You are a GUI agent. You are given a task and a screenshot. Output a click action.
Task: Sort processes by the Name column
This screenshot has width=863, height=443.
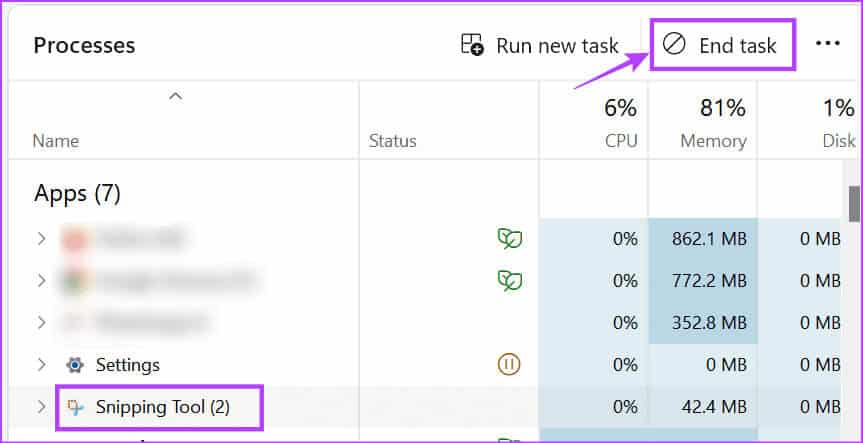55,141
